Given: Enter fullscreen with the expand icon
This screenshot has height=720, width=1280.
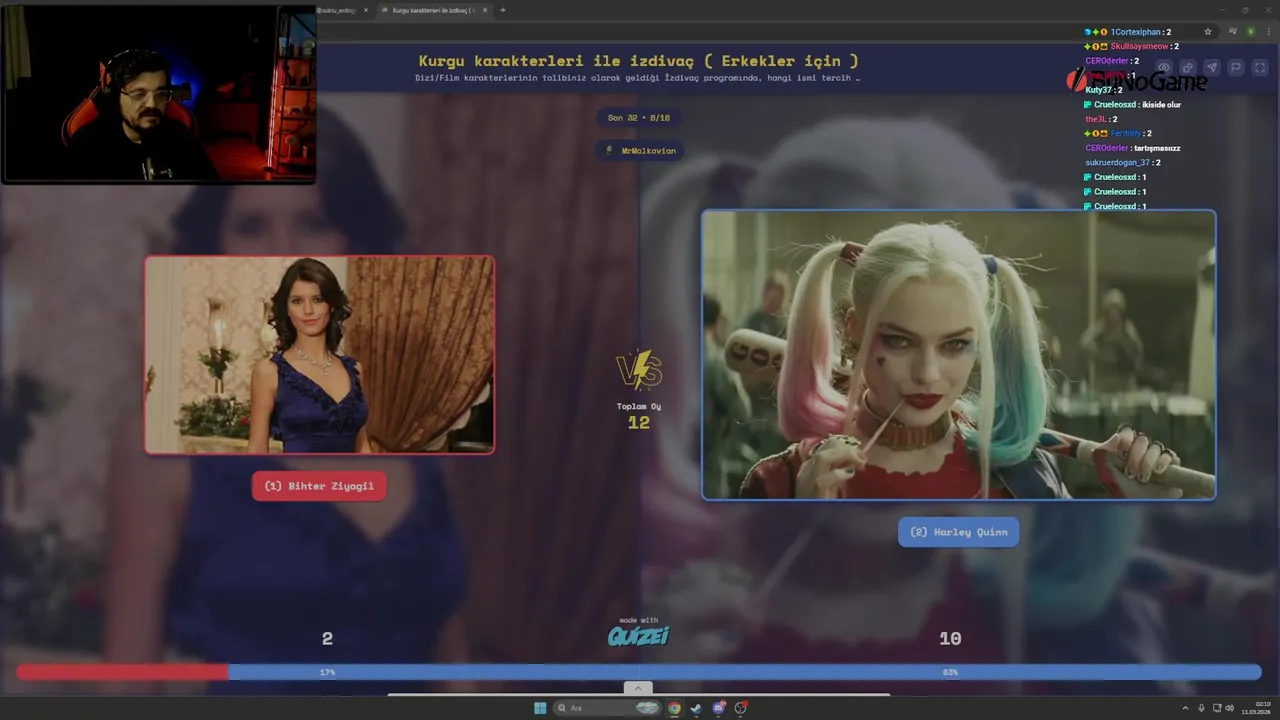Looking at the screenshot, I should tap(1259, 68).
